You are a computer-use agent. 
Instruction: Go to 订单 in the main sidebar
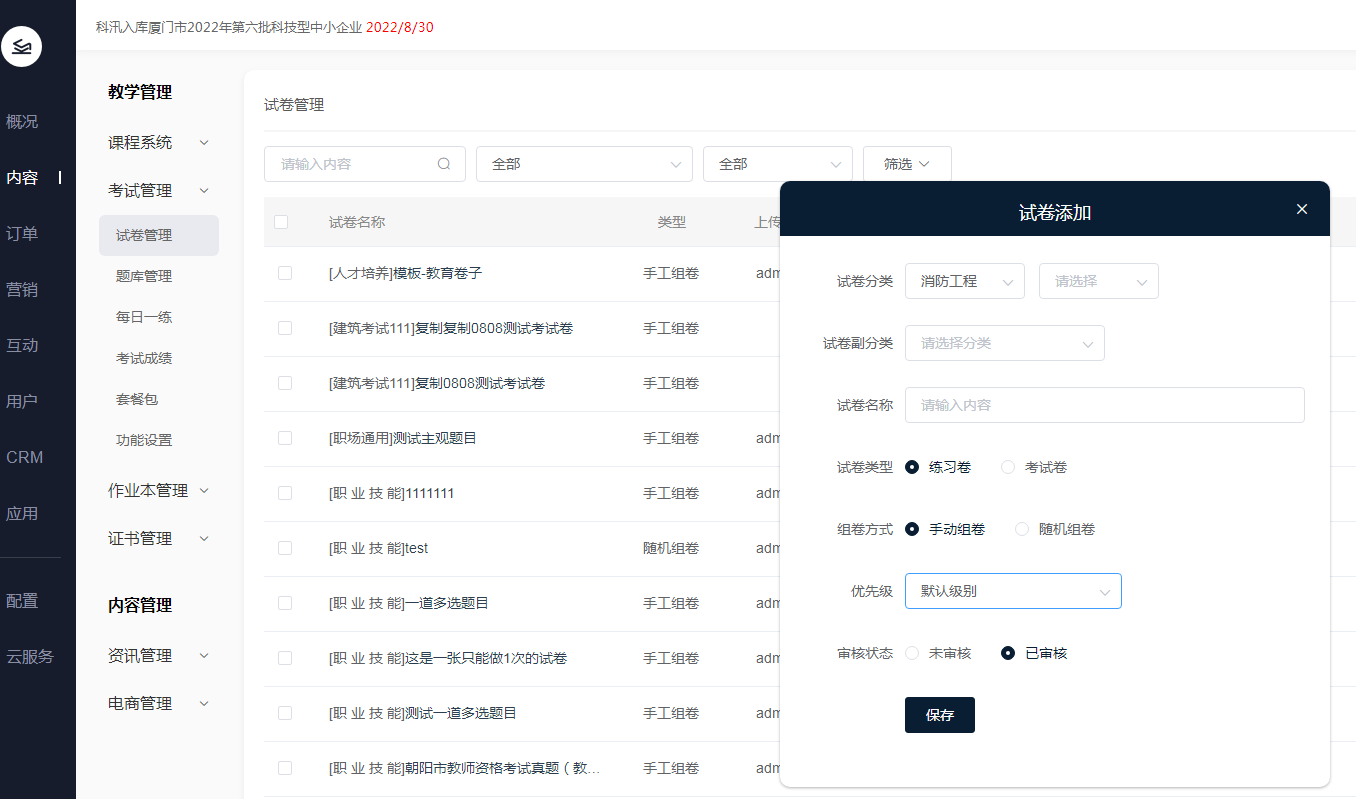pos(22,234)
